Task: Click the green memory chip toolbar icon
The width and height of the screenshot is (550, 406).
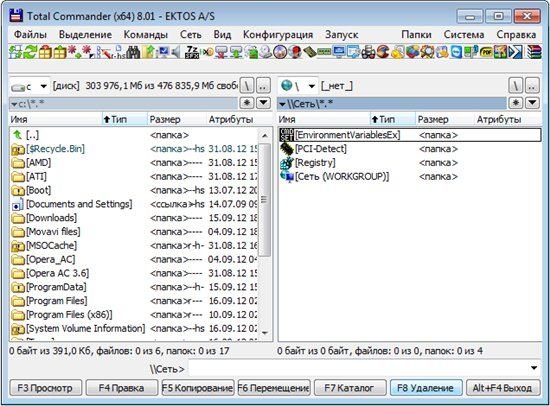Action: coord(310,52)
